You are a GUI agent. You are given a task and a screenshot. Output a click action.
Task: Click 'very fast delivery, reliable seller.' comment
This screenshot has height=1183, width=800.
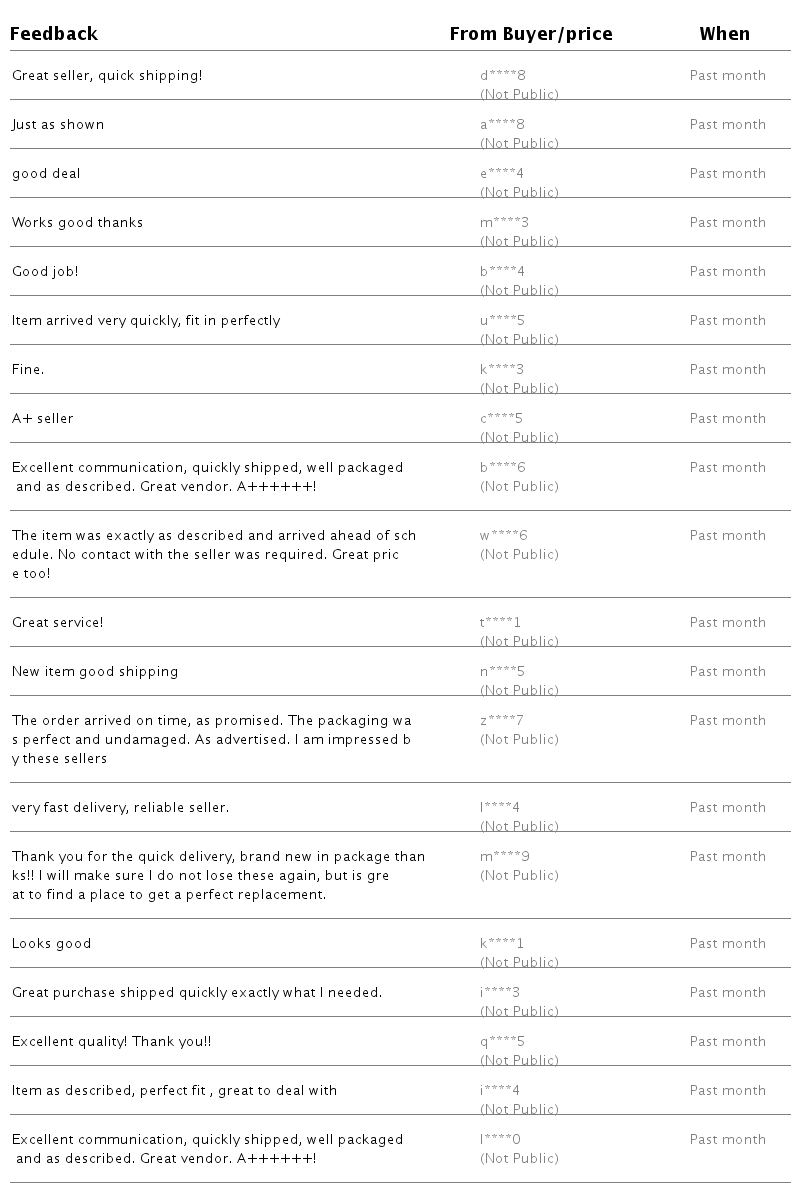(120, 808)
